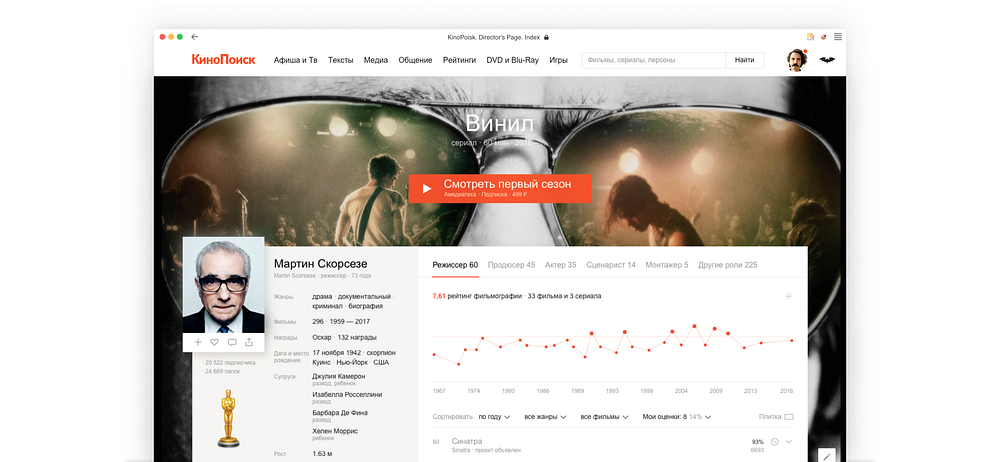Viewport: 1000px width, 462px height.
Task: Select the 'Режиссер 60' tab
Action: pyautogui.click(x=455, y=265)
